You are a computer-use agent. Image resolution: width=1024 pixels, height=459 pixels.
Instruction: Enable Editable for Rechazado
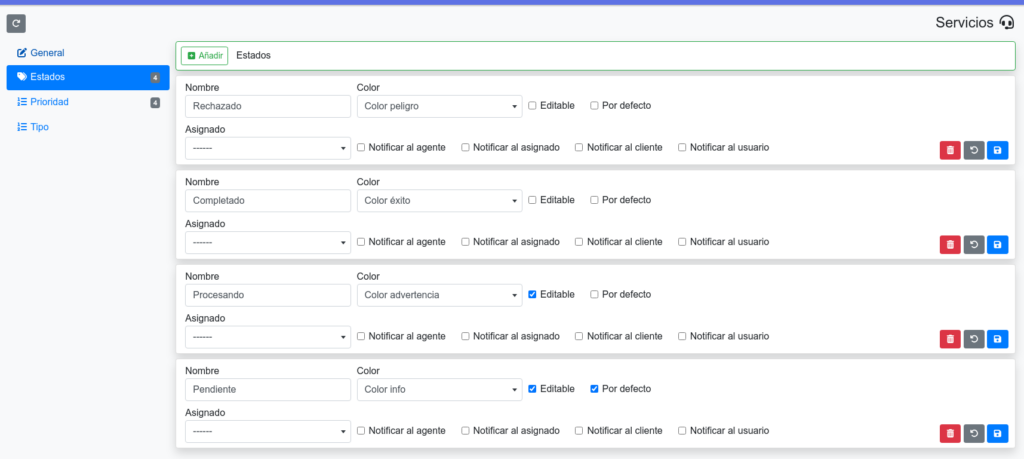[532, 106]
